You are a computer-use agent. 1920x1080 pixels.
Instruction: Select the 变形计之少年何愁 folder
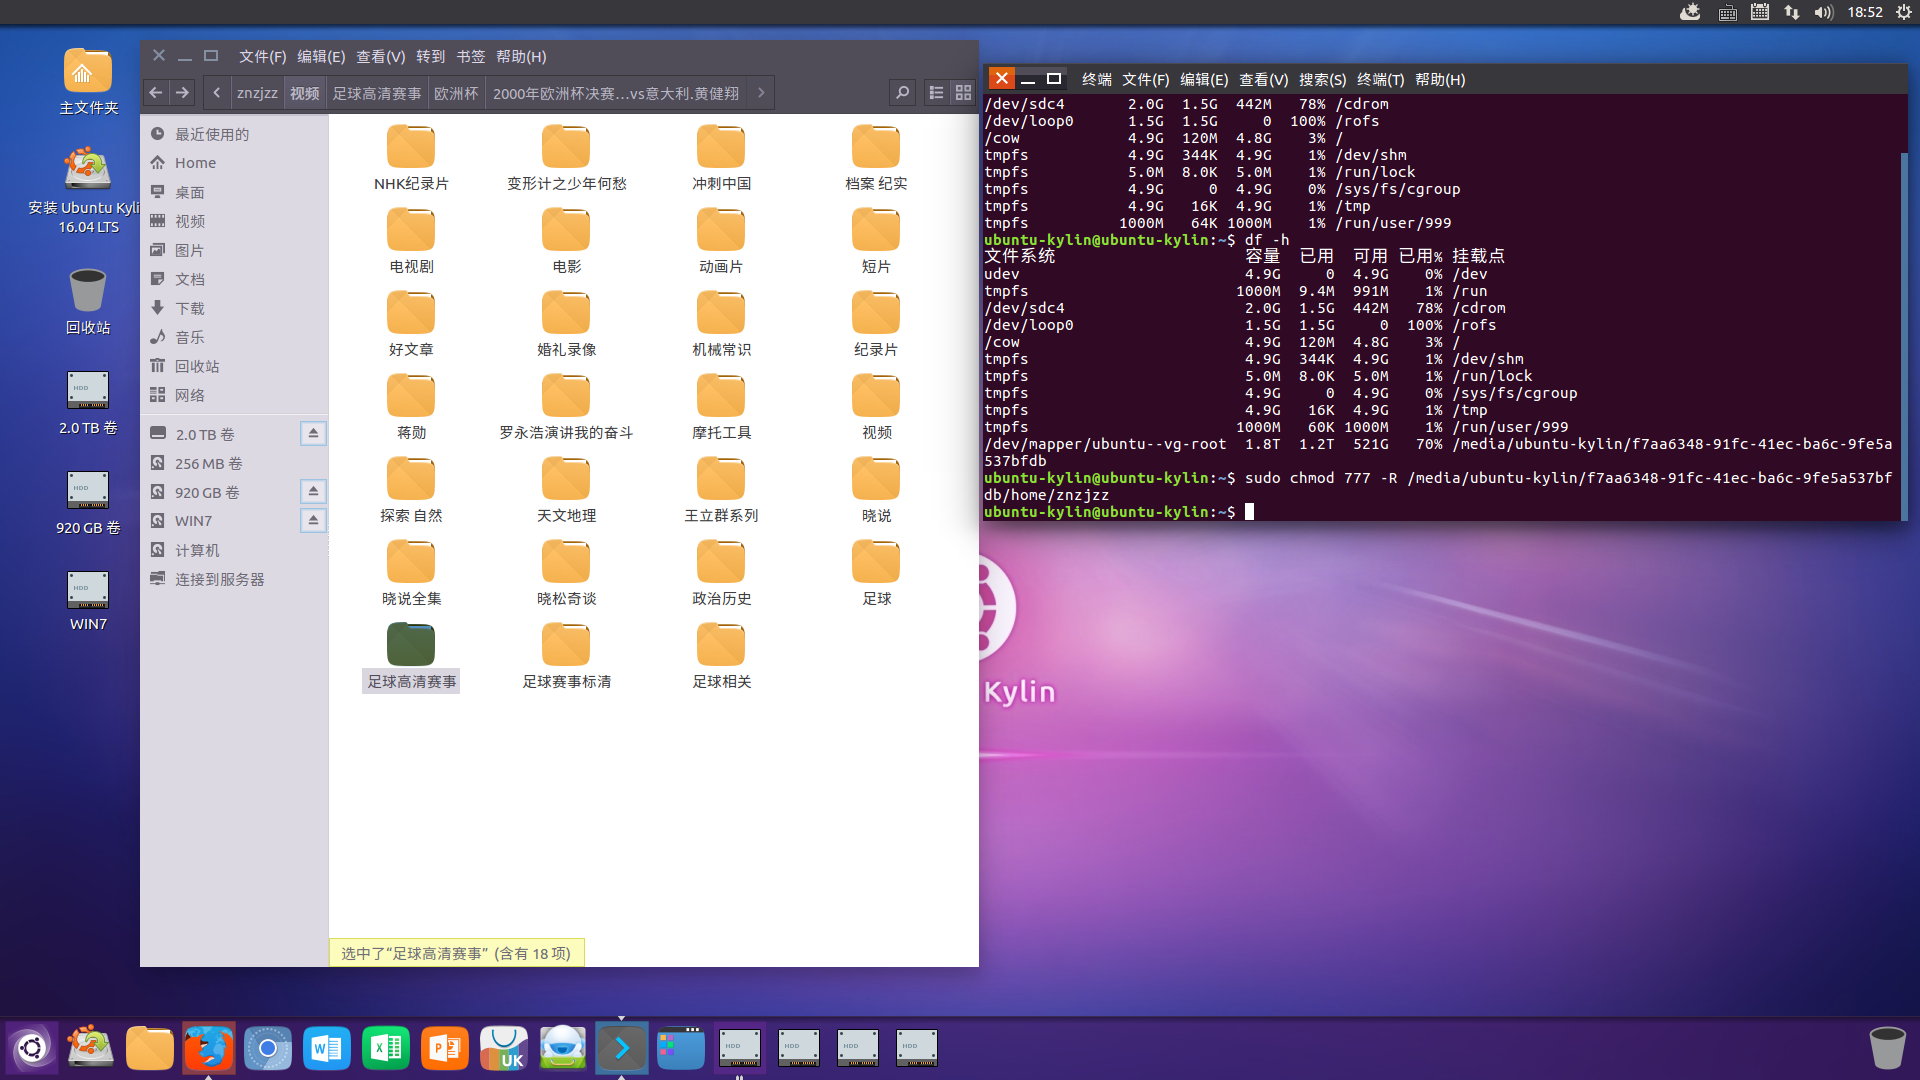click(x=566, y=158)
